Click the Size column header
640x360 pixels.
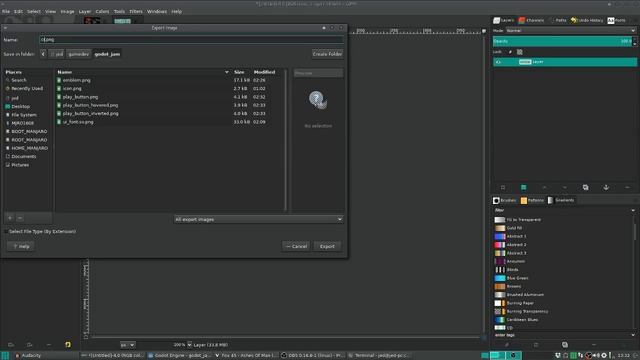239,72
